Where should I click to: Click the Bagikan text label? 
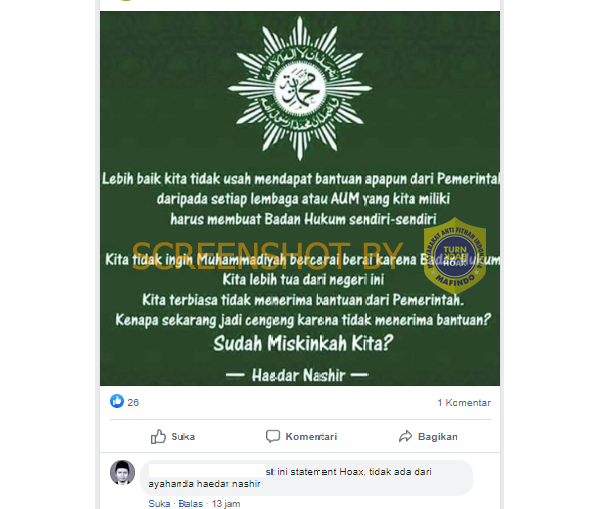pyautogui.click(x=437, y=437)
